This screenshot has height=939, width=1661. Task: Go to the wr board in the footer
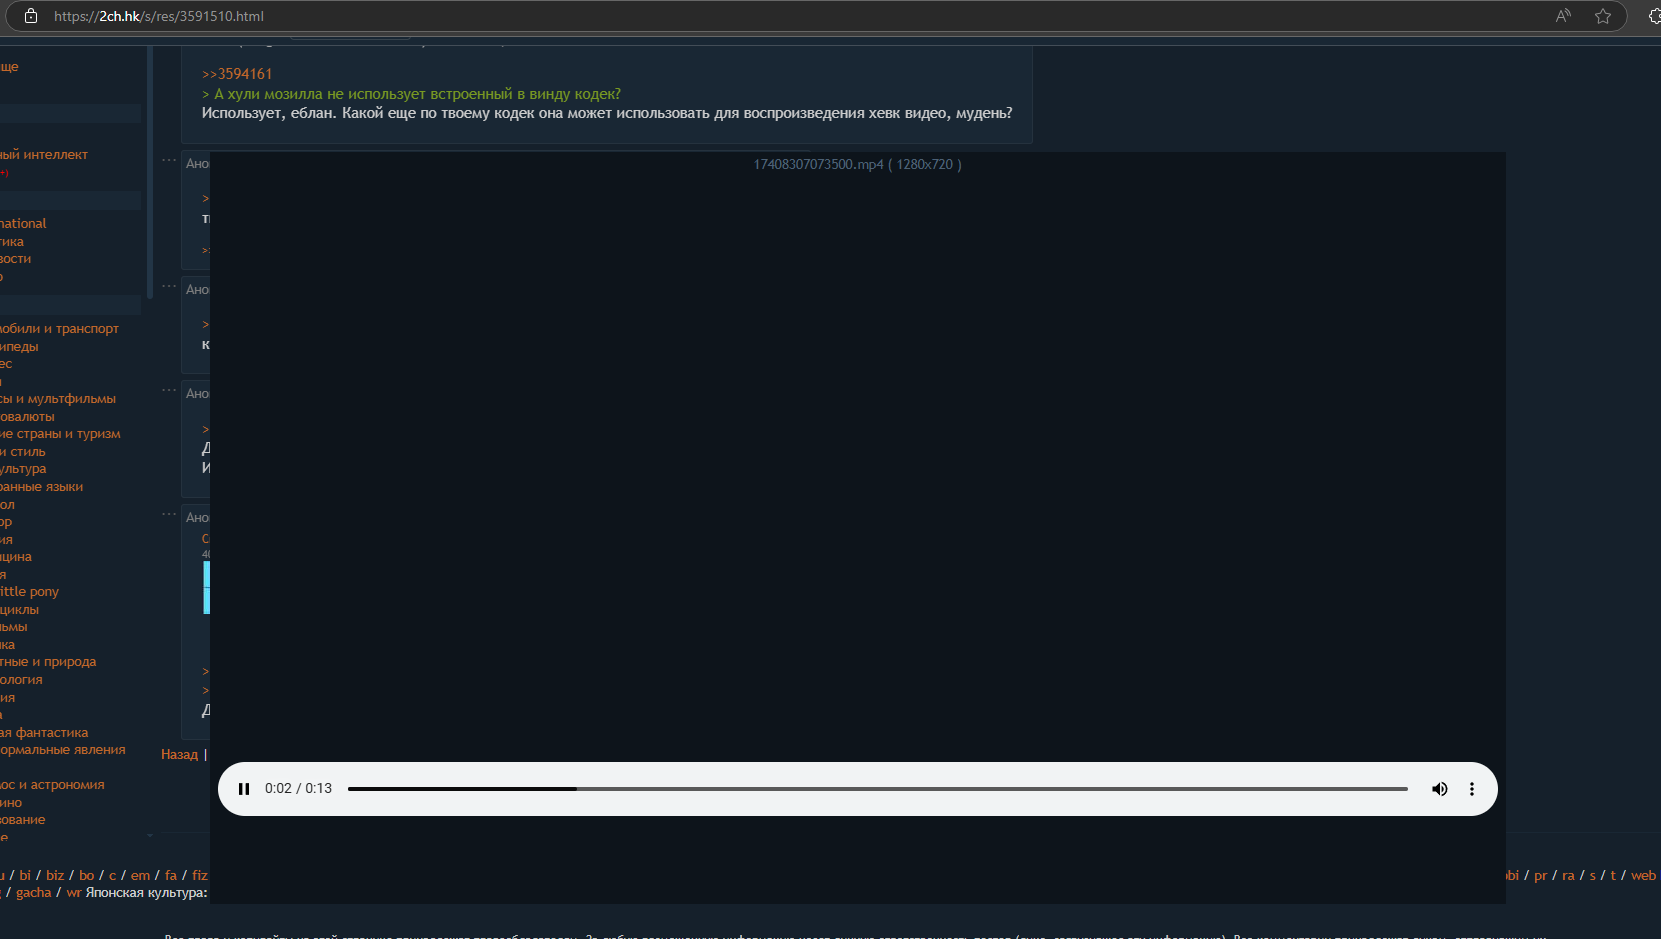click(74, 893)
